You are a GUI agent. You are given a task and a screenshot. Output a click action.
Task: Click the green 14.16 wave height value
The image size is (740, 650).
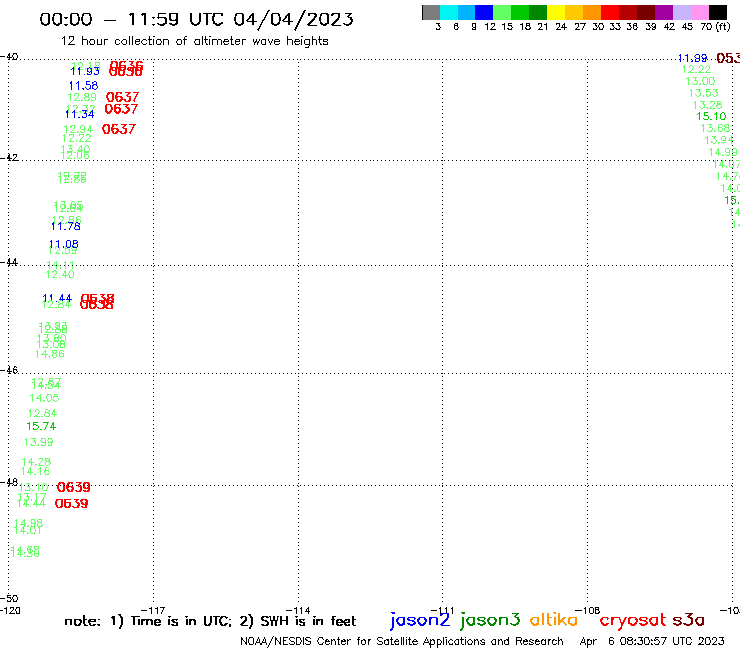click(x=35, y=471)
